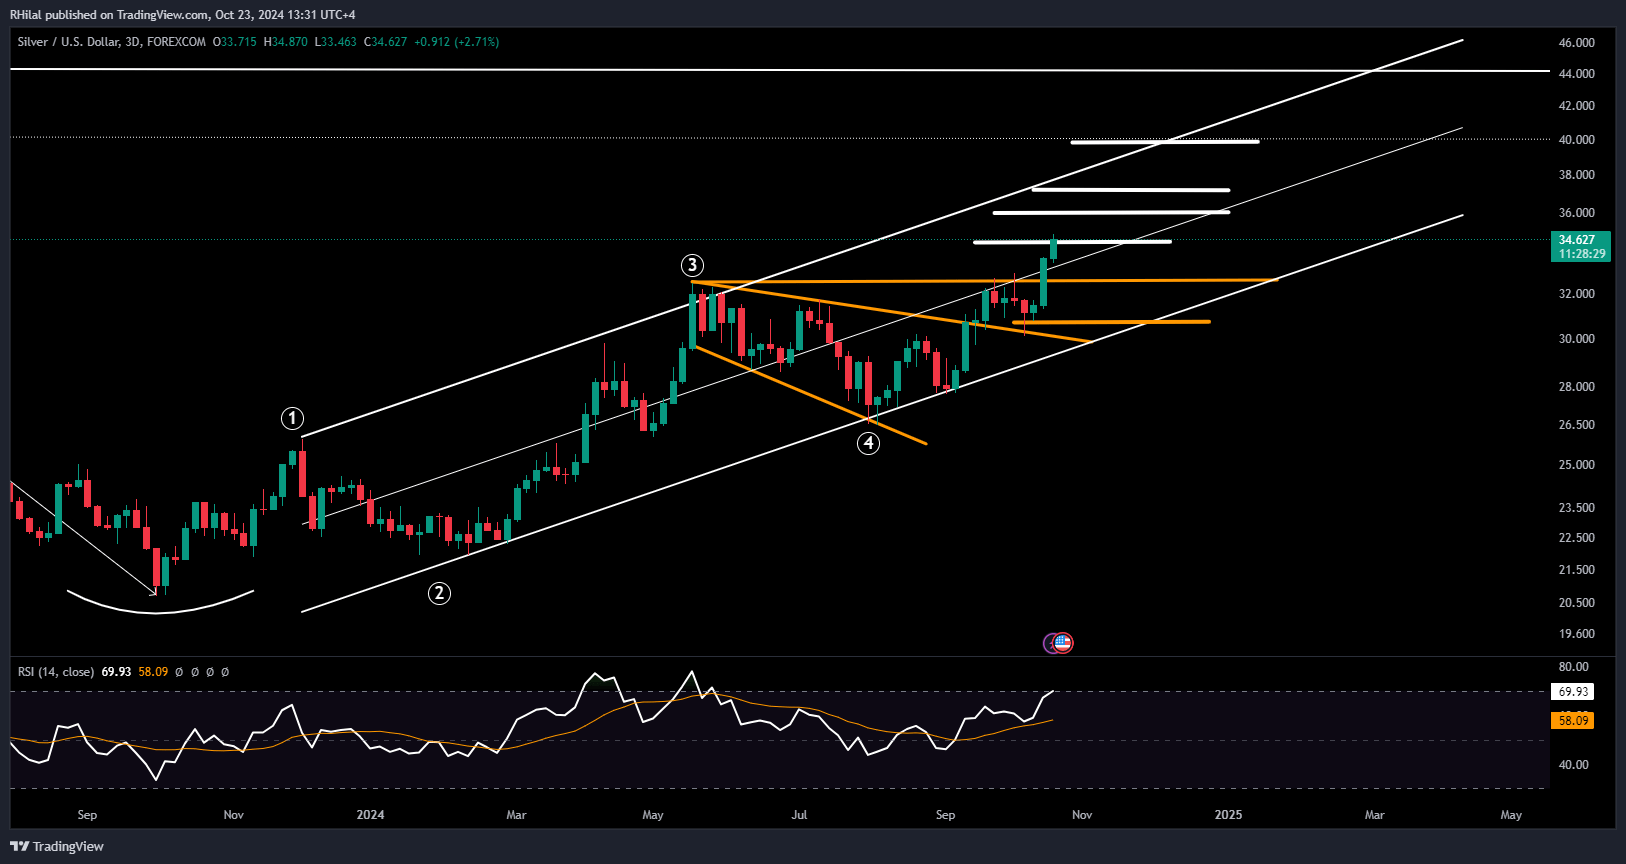
Task: Click the 2025 time axis label
Action: click(1228, 815)
